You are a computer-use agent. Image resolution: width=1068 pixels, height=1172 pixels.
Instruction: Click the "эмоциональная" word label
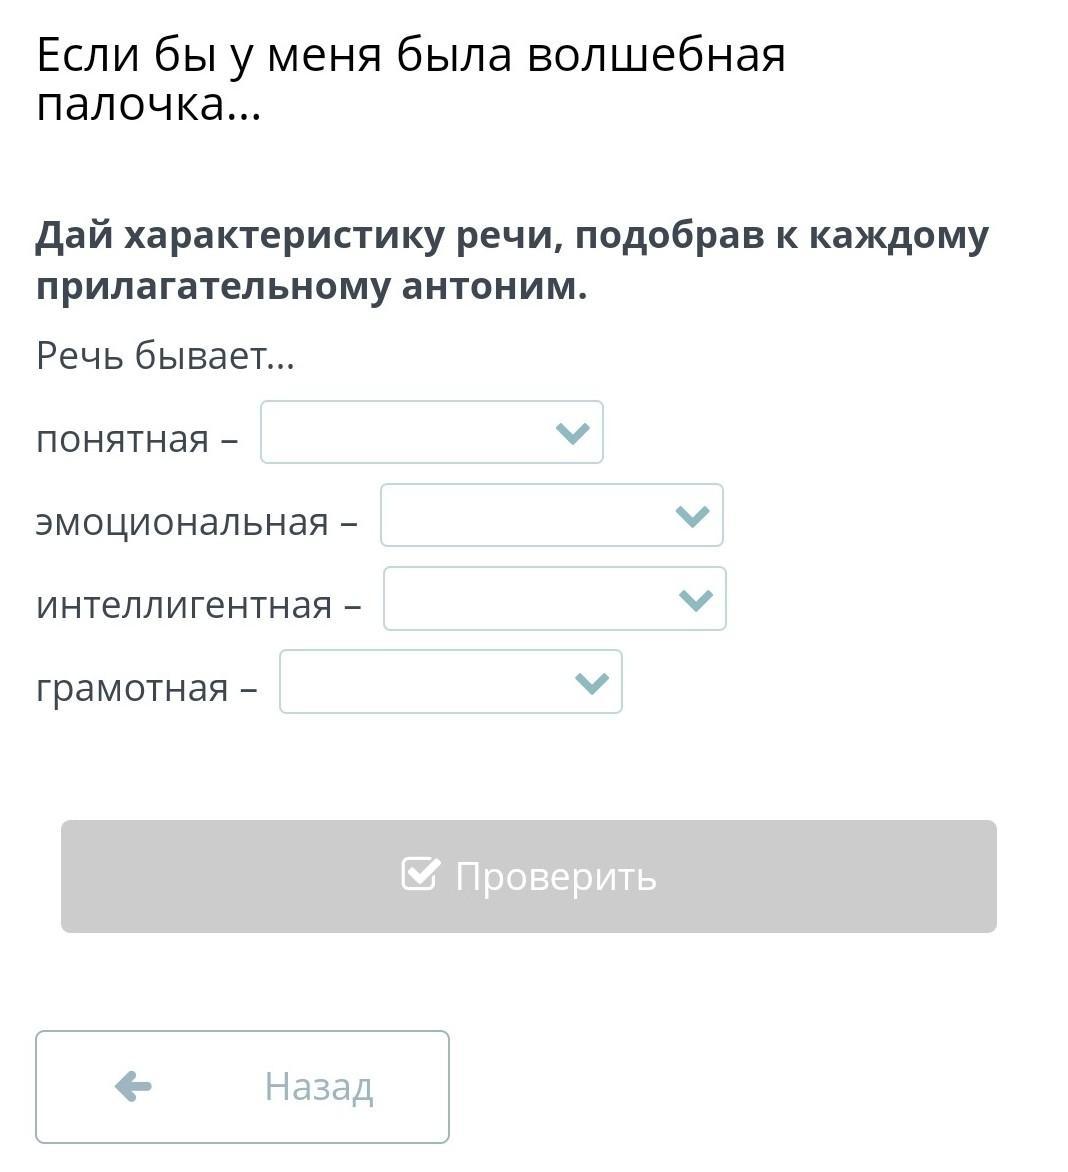click(182, 522)
